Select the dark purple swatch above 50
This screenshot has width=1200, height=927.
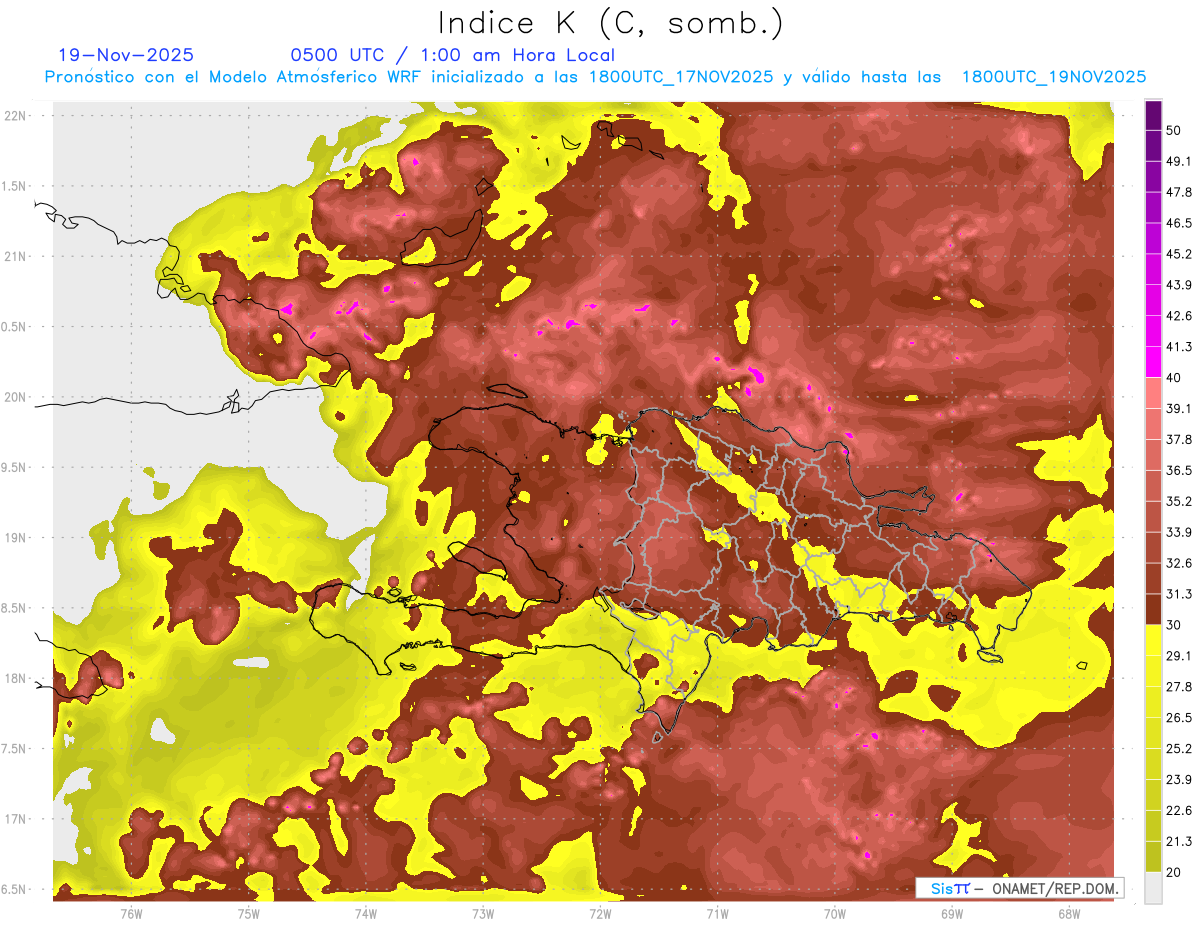click(1153, 115)
